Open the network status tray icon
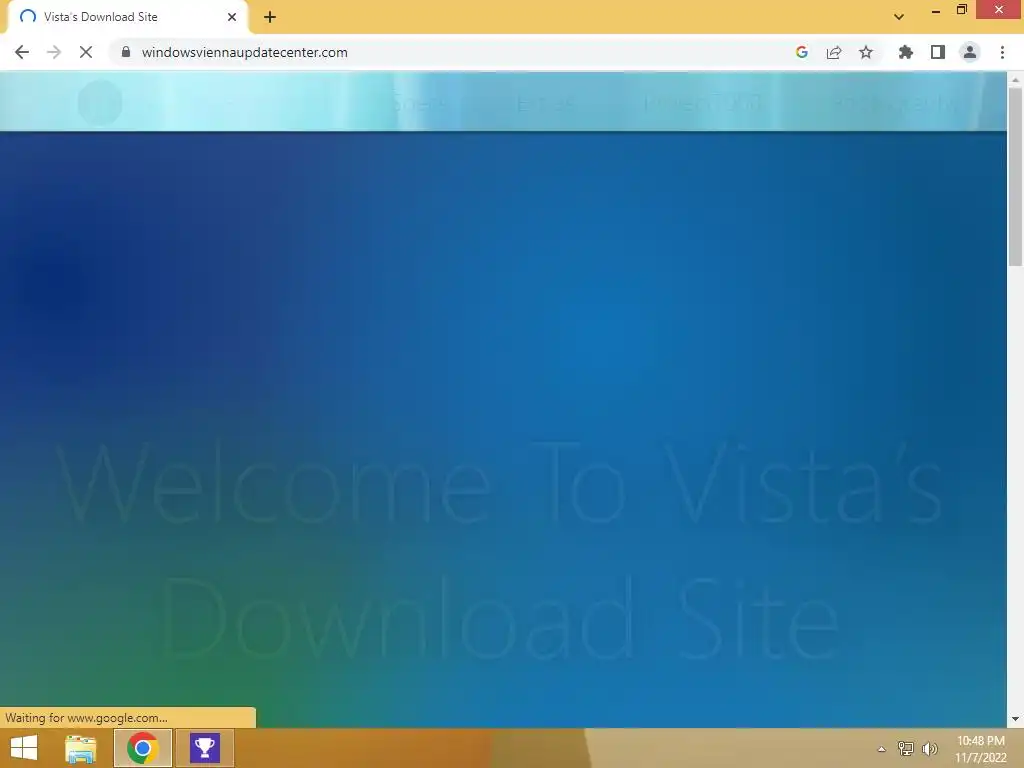The height and width of the screenshot is (768, 1024). (905, 748)
